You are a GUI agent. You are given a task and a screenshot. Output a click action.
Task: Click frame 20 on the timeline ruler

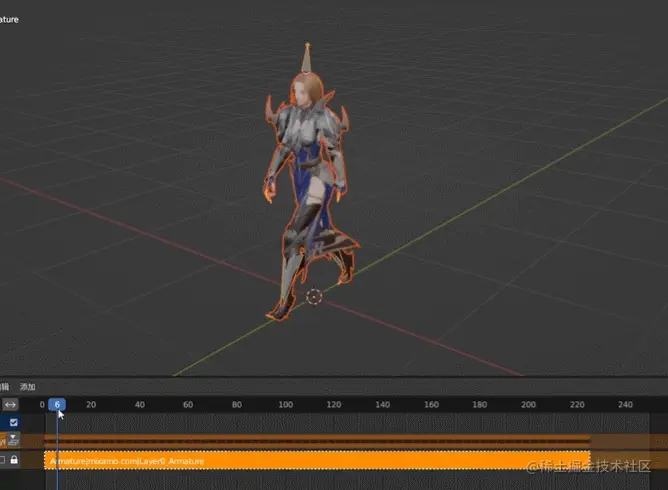91,404
